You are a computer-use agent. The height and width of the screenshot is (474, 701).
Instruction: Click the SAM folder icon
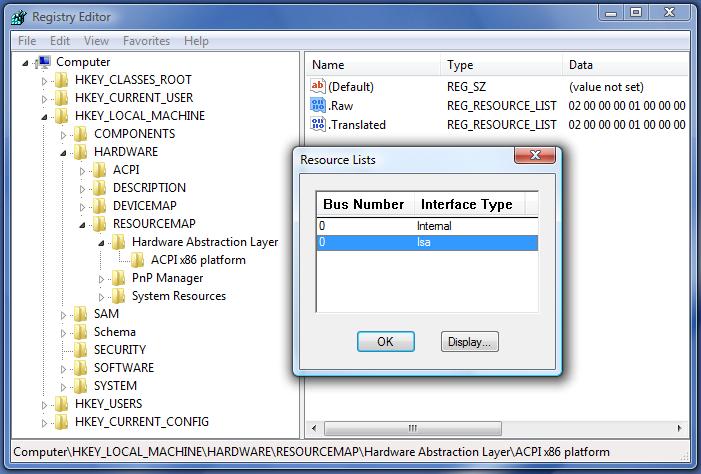pyautogui.click(x=80, y=314)
